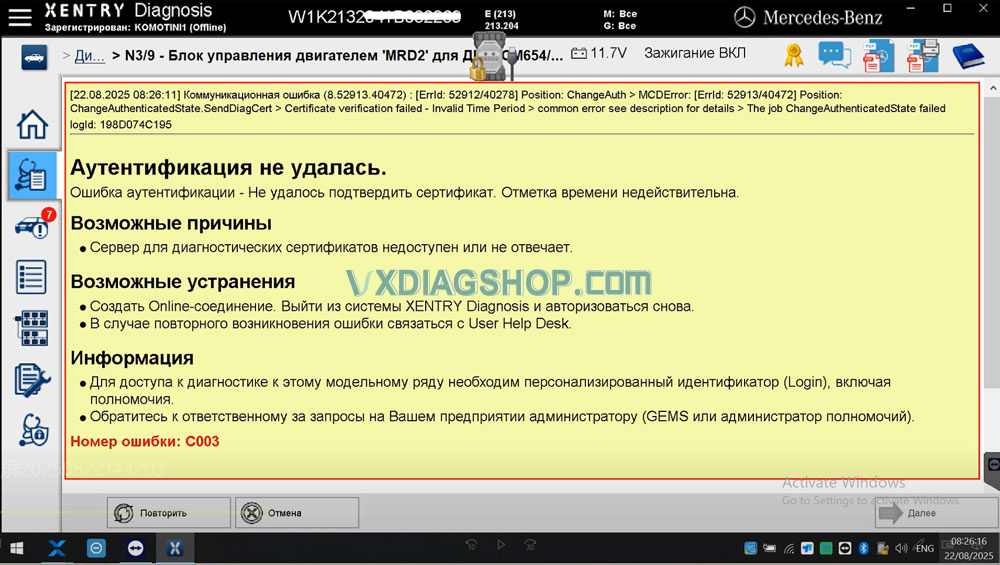Viewport: 1000px width, 565px height.
Task: Click the TeamViewer tray icon
Action: click(845, 548)
